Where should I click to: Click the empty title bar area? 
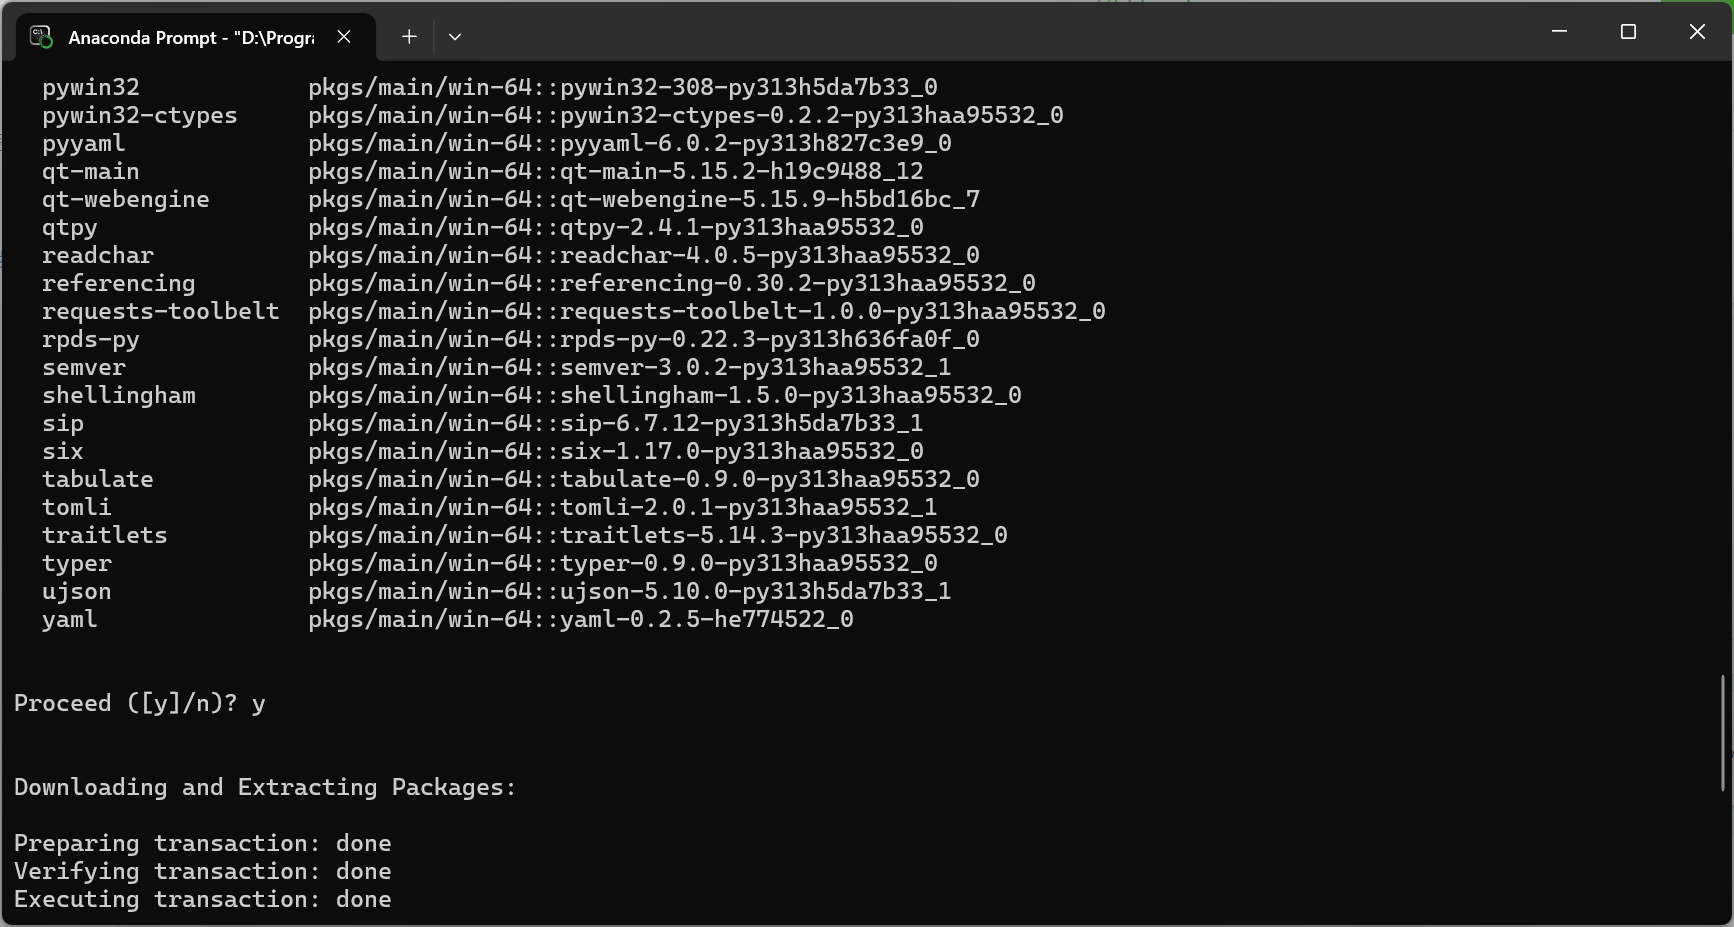tap(1000, 32)
